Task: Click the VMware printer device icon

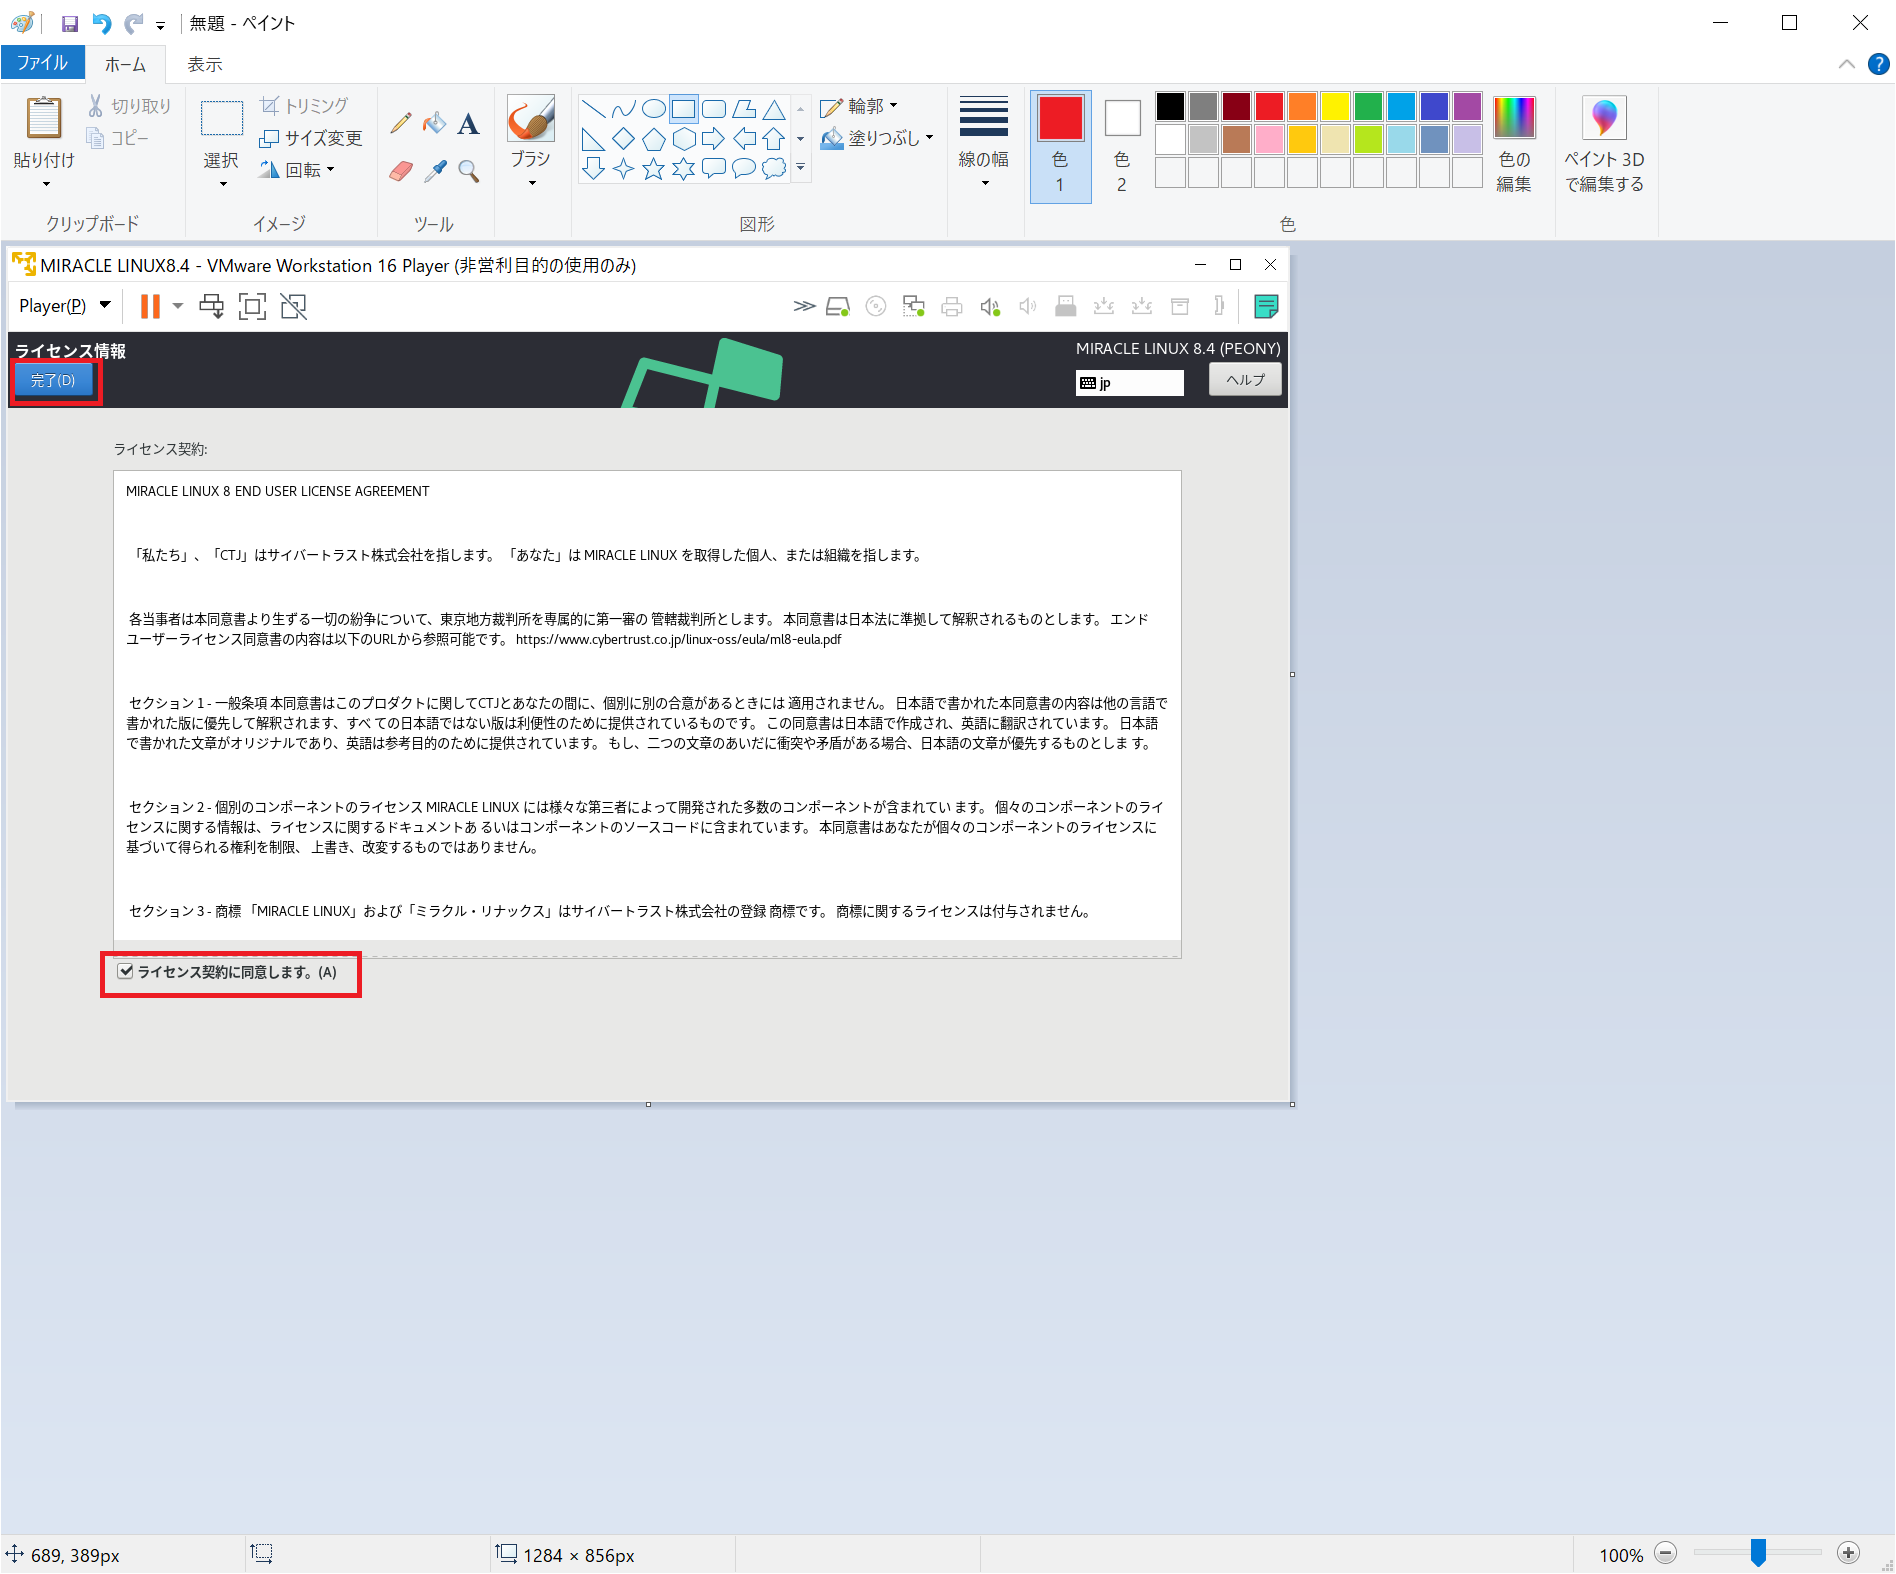Action: [x=952, y=306]
